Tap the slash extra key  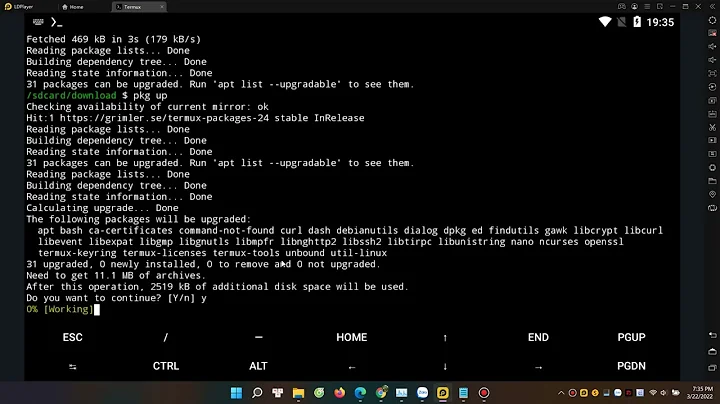(x=166, y=337)
